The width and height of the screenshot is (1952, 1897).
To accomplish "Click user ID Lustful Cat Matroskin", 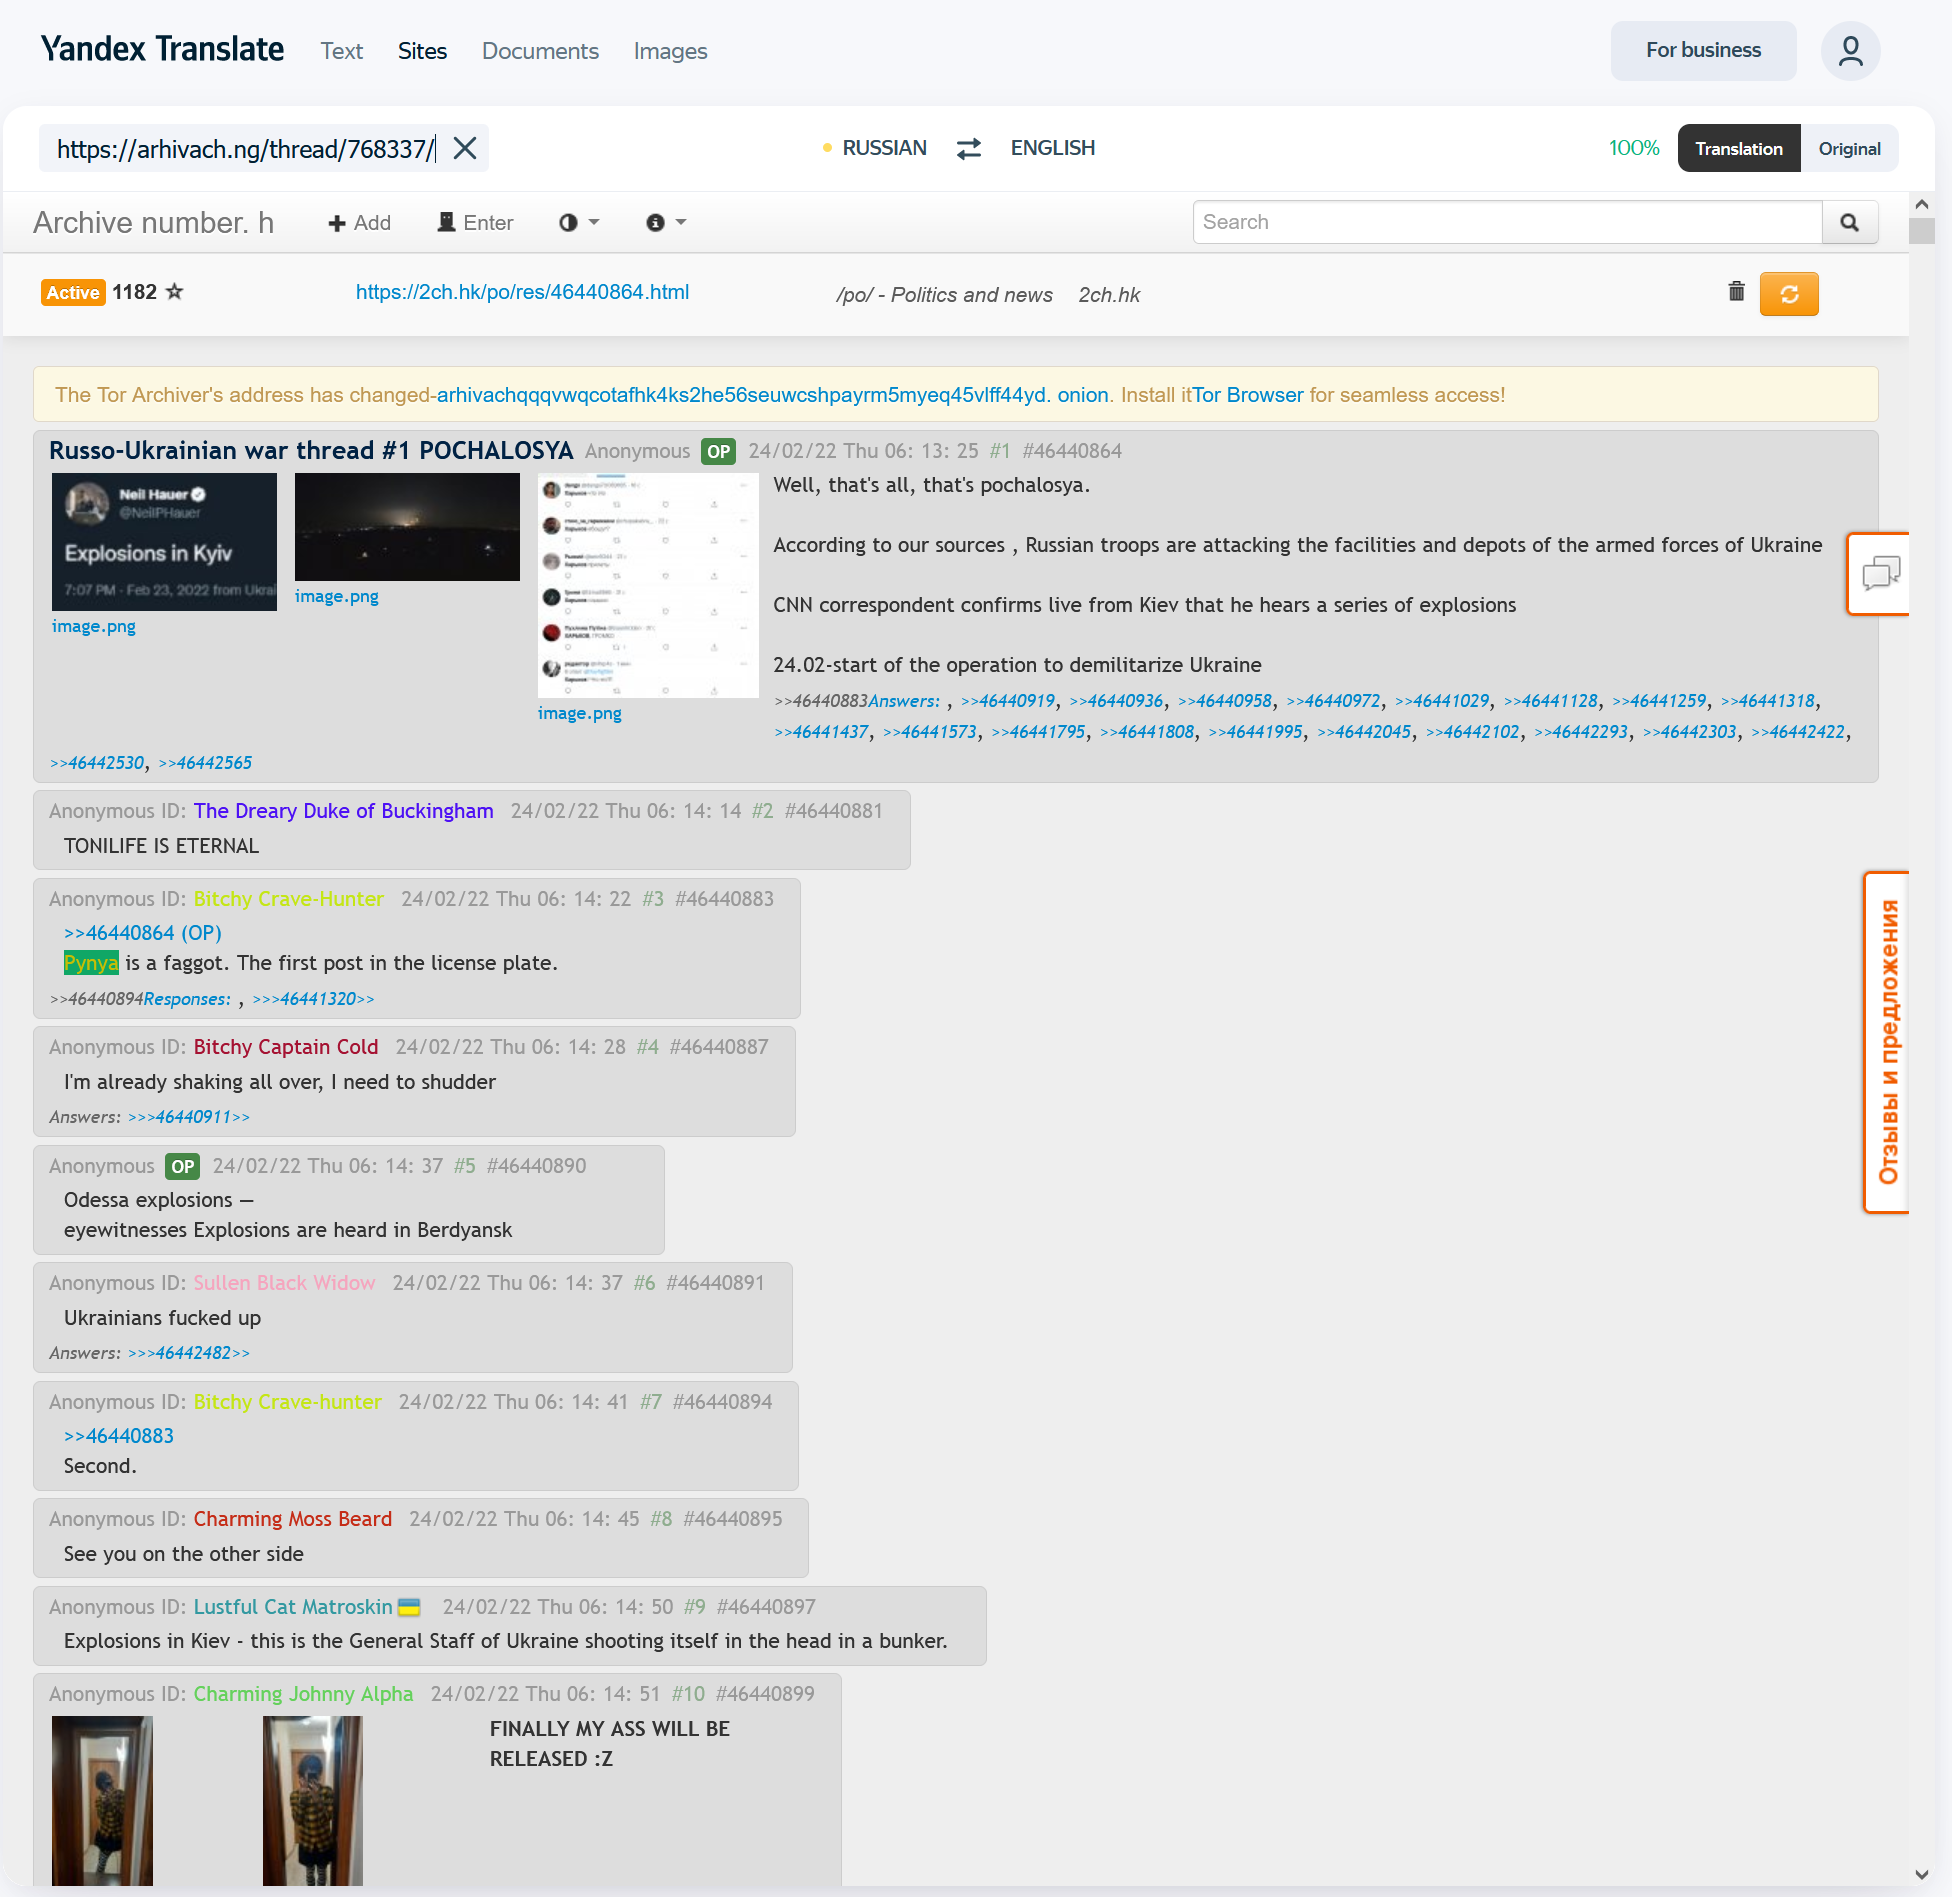I will [x=292, y=1607].
